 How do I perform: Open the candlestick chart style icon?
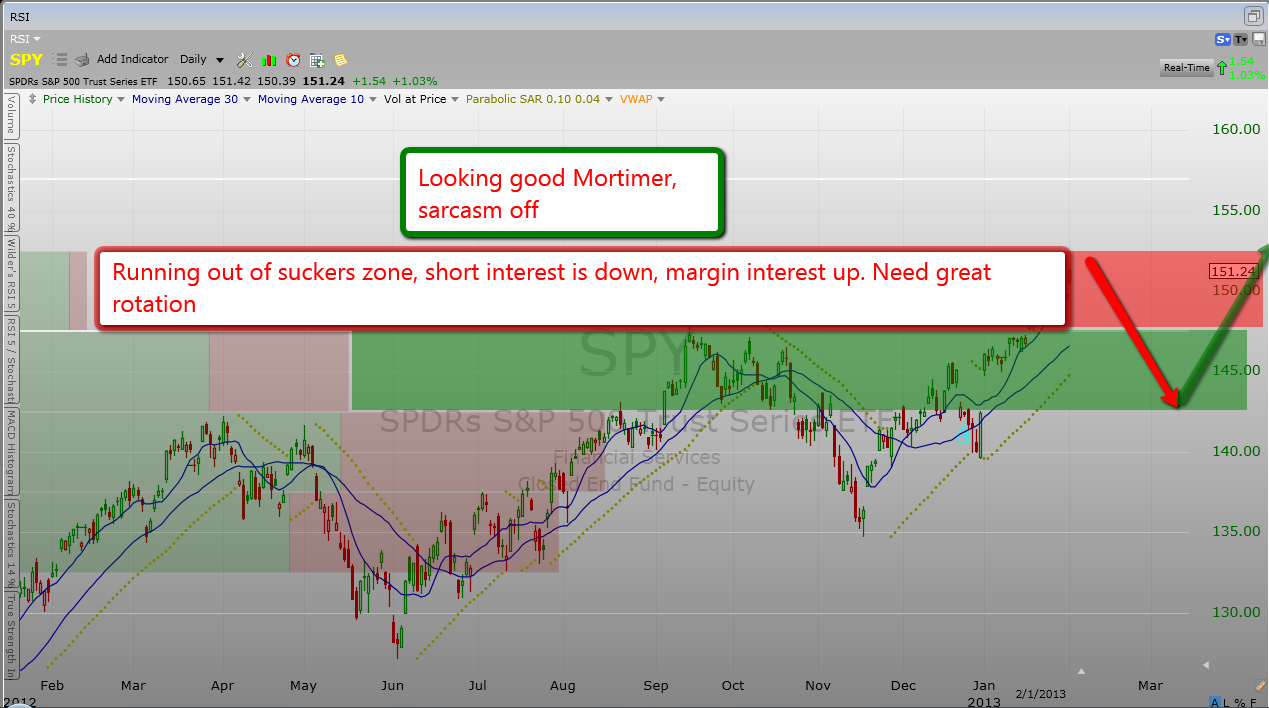[269, 60]
